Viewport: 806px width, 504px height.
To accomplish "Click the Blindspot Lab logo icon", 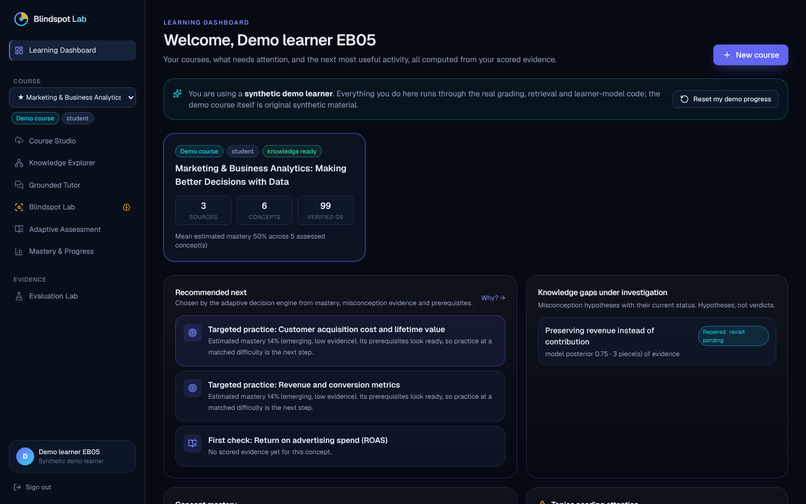I will click(x=21, y=19).
